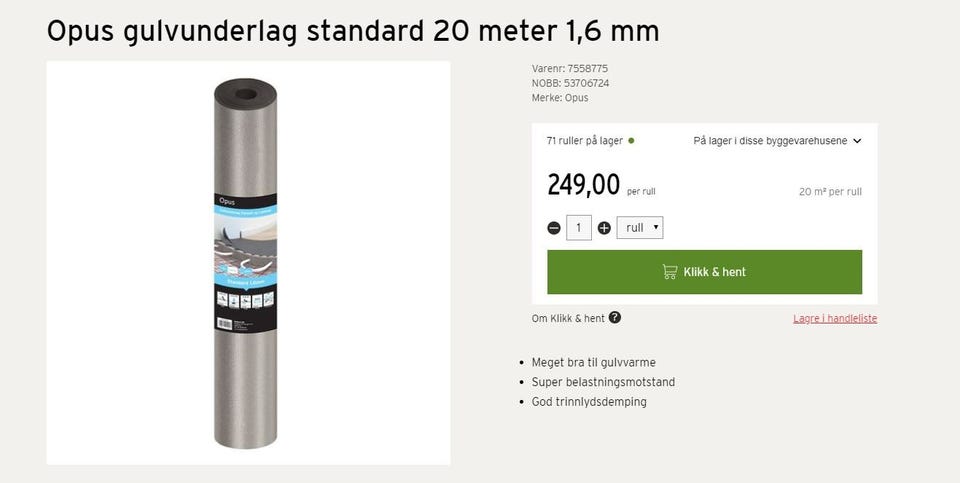Show 'På lager i disse byggevarehusene' list

pyautogui.click(x=770, y=141)
